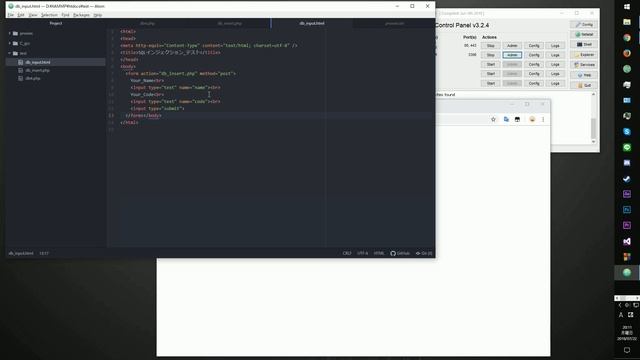The height and width of the screenshot is (360, 640).
Task: Open the Edit menu in Atom
Action: [21, 15]
